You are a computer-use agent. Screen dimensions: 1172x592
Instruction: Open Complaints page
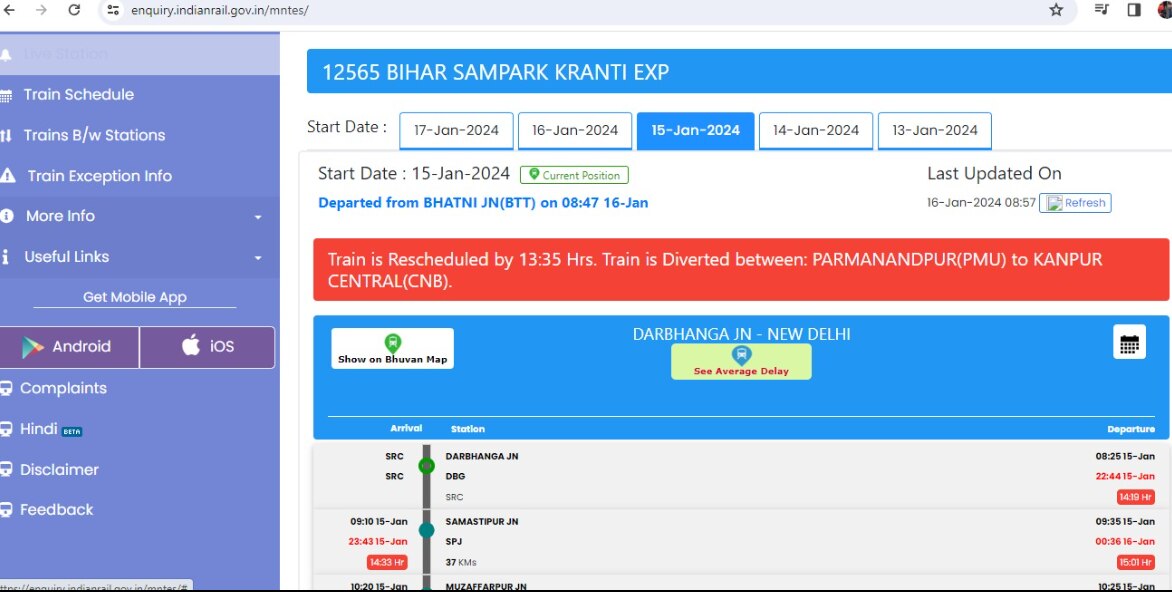point(63,388)
